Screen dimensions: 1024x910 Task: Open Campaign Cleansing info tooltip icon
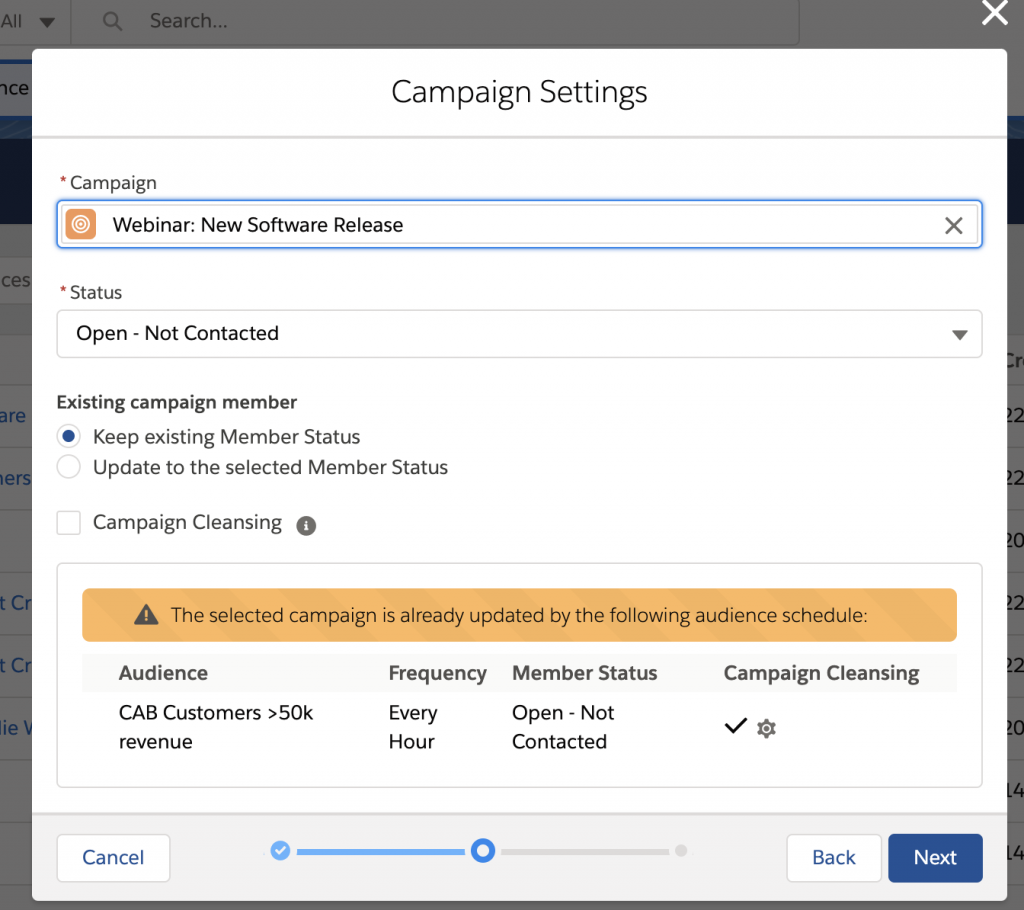click(306, 525)
